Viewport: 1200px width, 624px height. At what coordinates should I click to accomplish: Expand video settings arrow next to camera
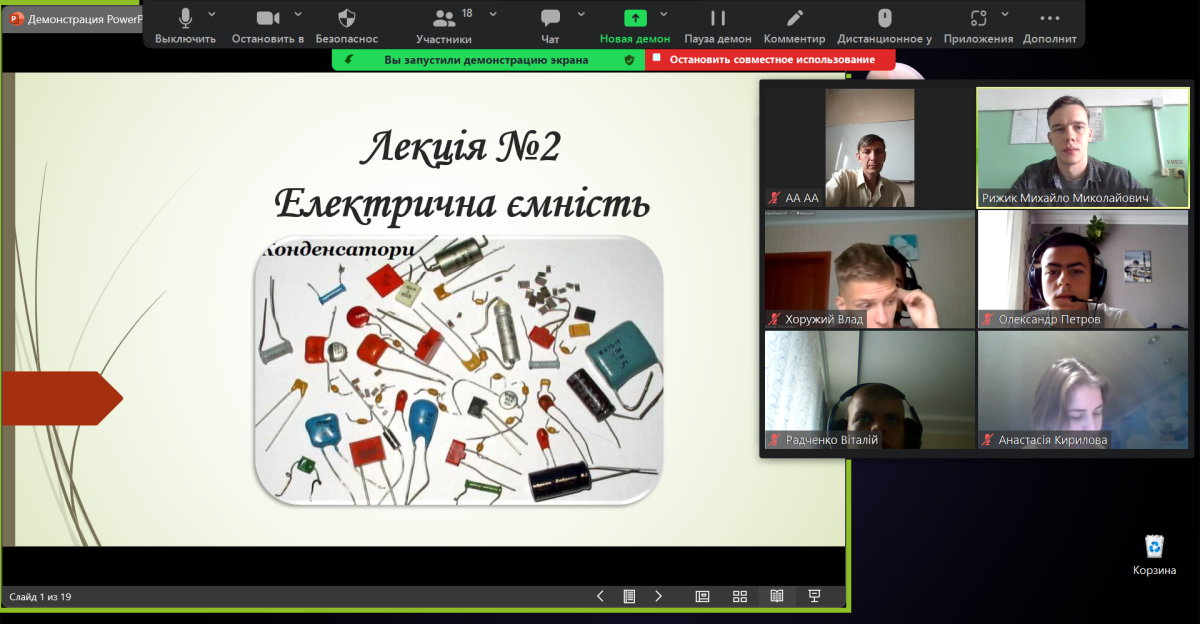(298, 14)
